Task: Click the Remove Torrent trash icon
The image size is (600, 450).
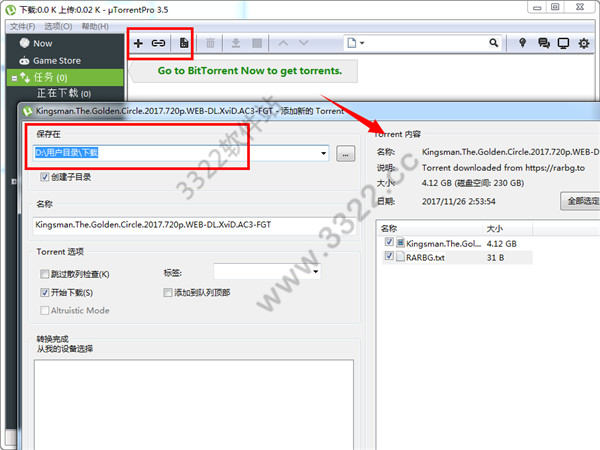Action: pyautogui.click(x=210, y=43)
